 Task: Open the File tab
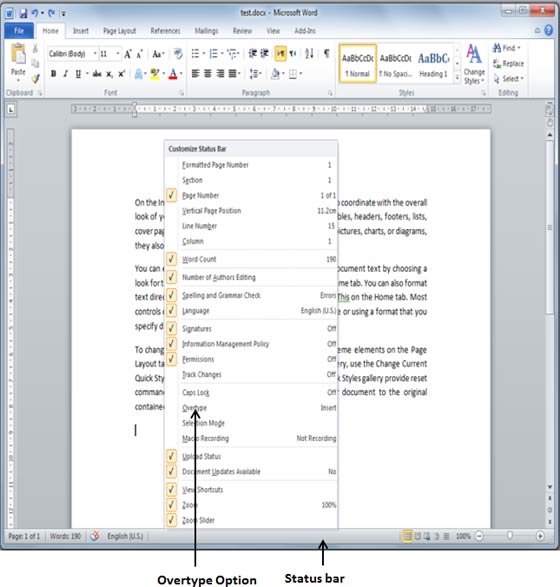[19, 31]
